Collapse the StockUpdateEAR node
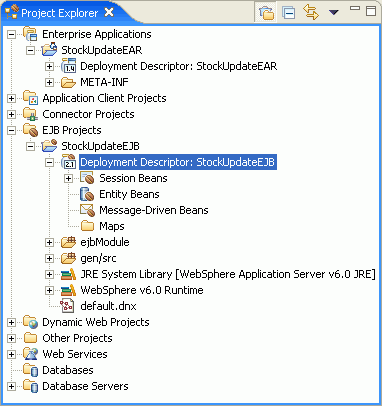The image size is (382, 406). [x=30, y=50]
